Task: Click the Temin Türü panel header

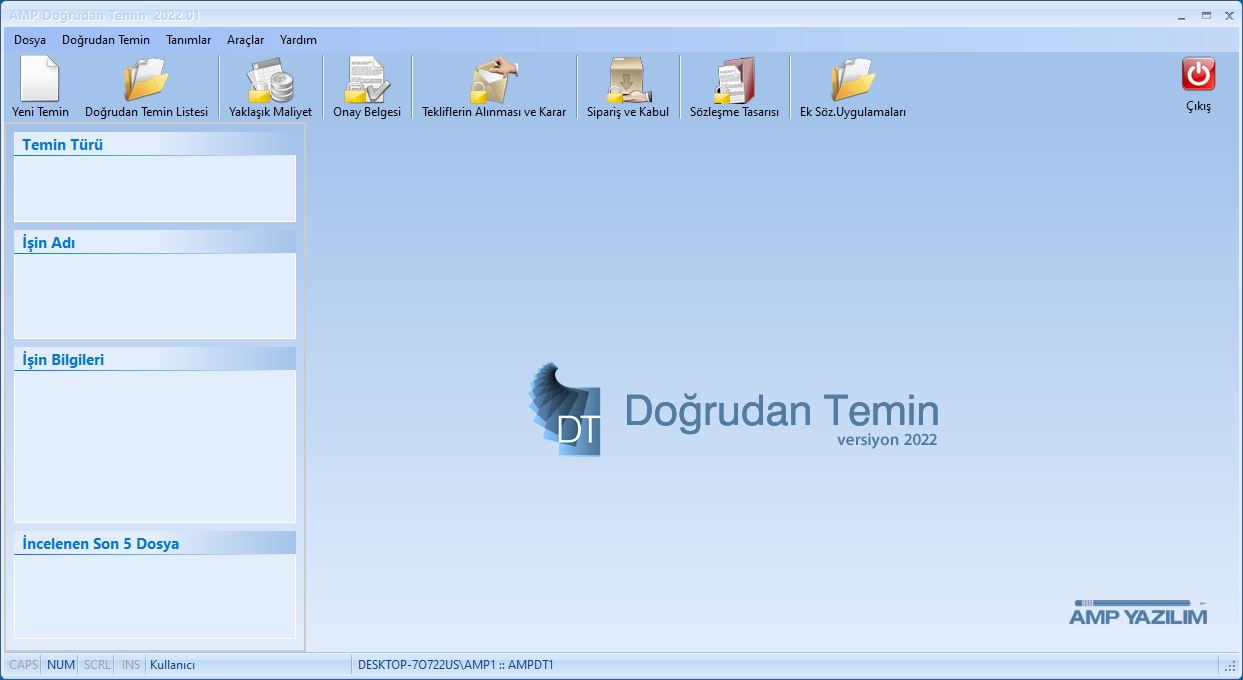Action: point(155,144)
